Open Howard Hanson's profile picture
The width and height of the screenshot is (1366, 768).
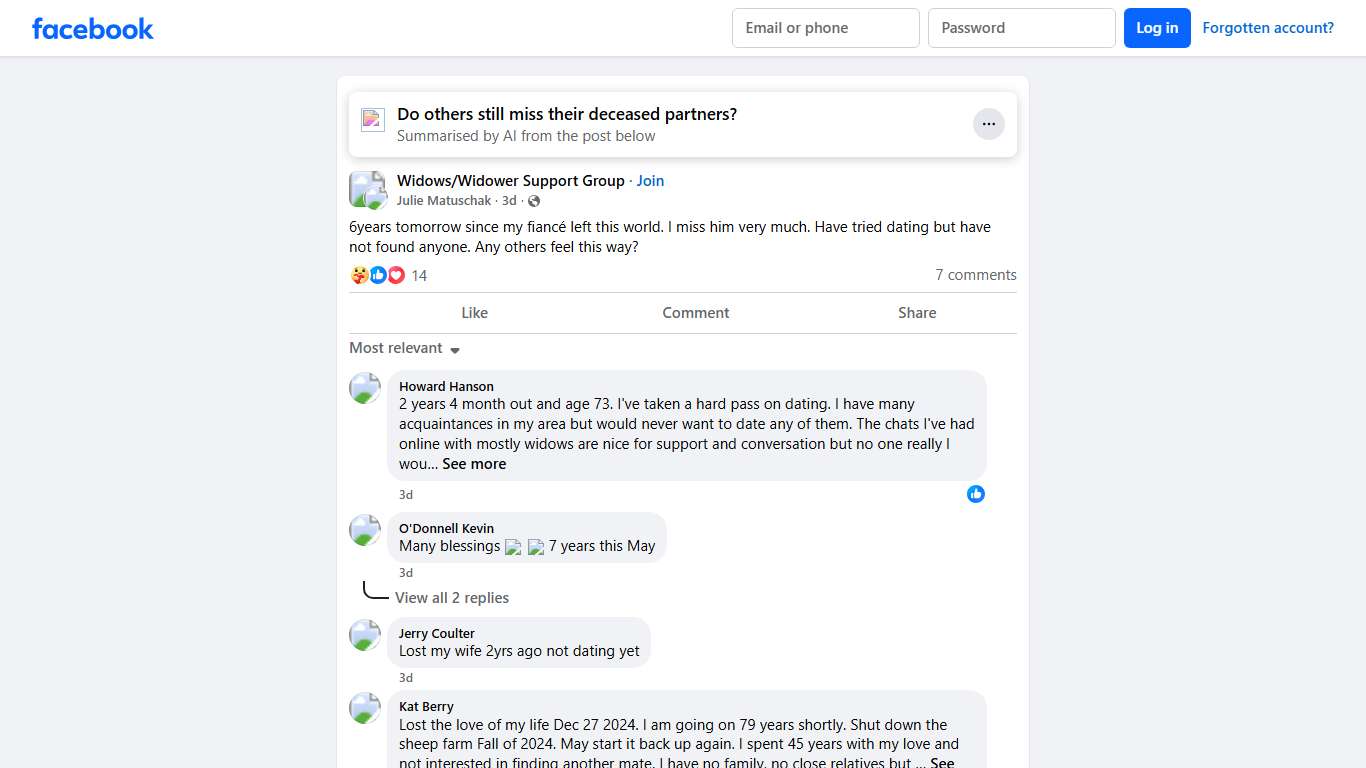coord(365,388)
